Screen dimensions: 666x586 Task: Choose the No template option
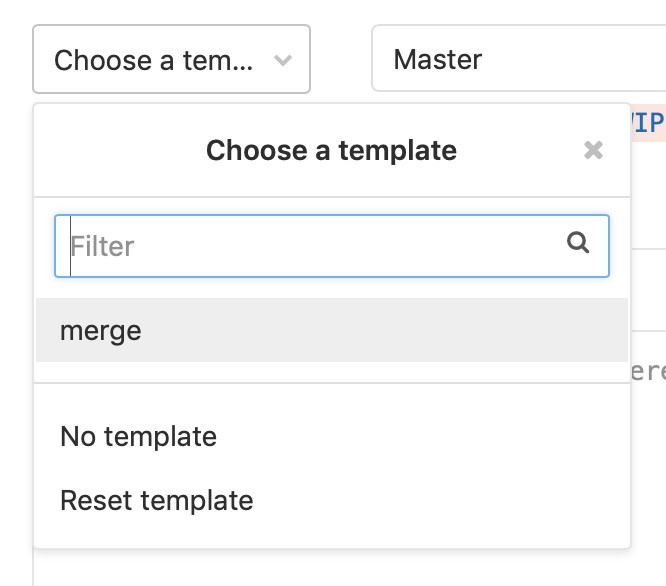click(x=138, y=437)
